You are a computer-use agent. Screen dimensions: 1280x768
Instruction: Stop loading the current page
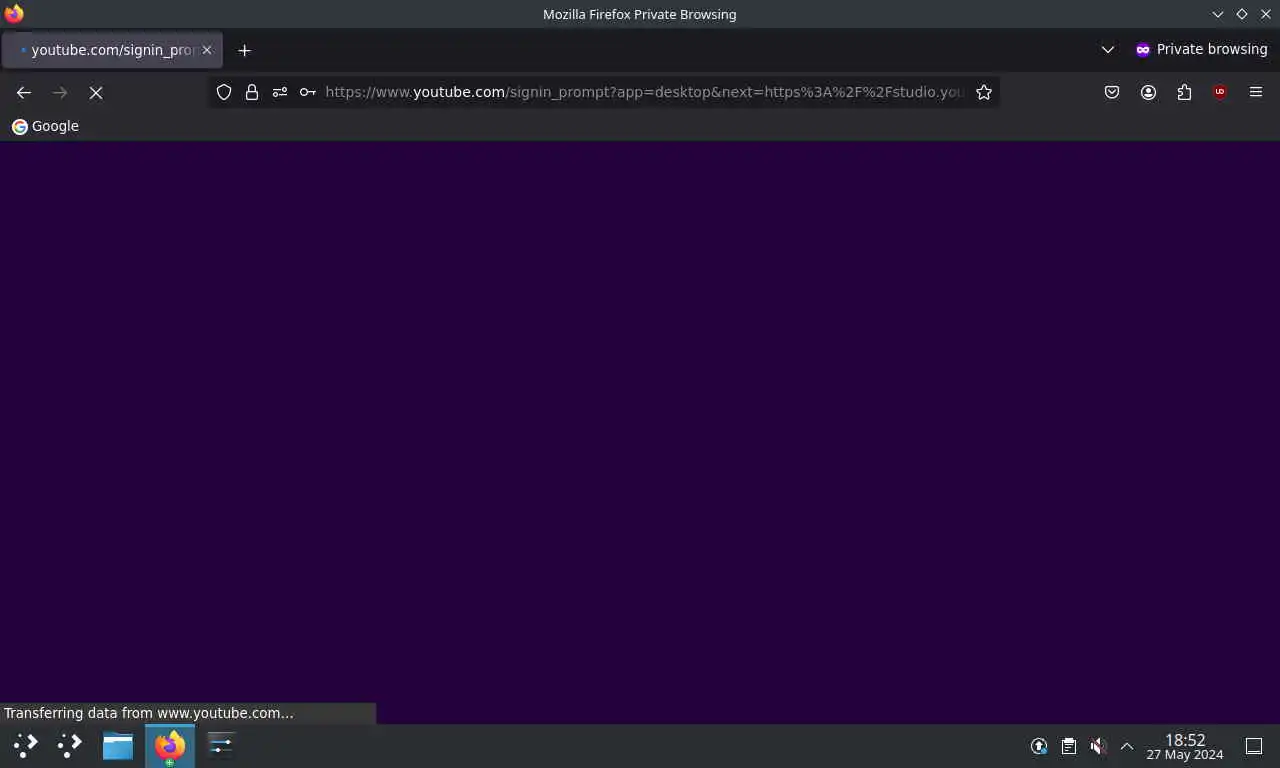[x=96, y=92]
